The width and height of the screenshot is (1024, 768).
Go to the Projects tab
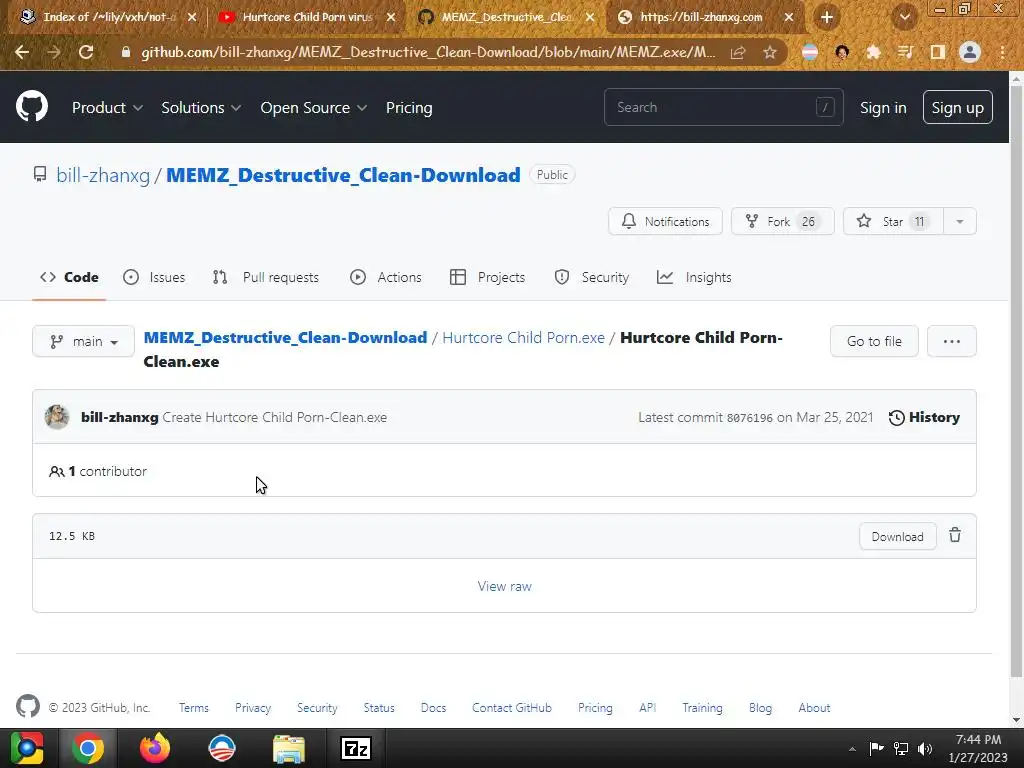coord(488,277)
